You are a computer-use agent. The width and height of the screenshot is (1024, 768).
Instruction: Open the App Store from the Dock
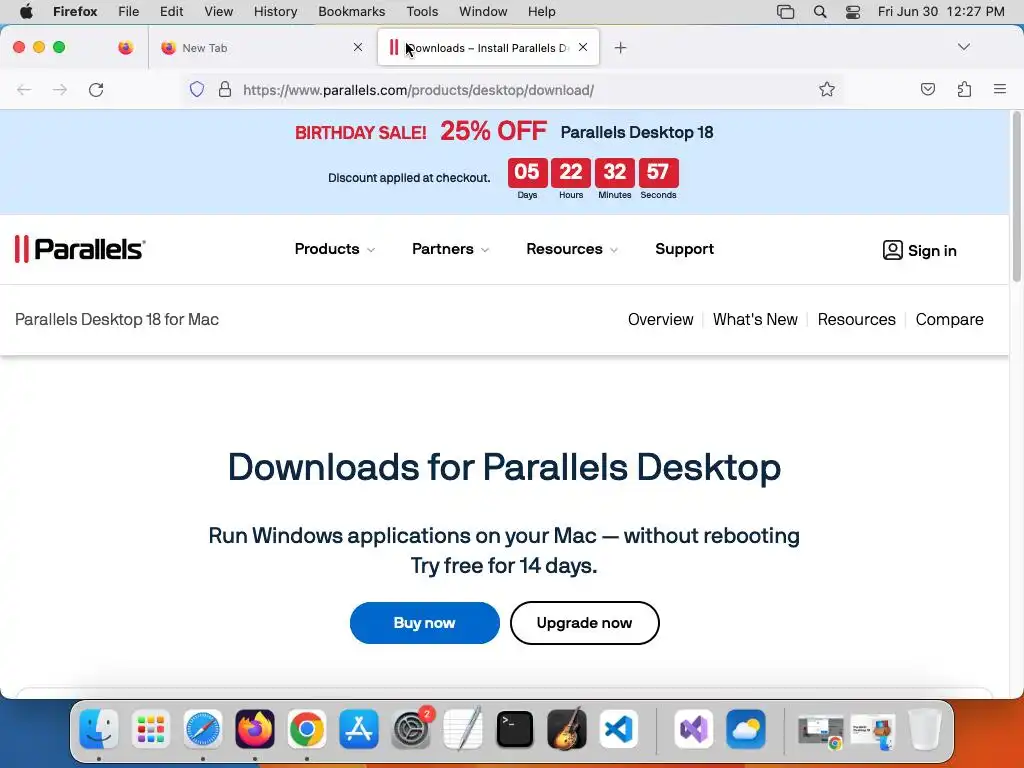[359, 729]
